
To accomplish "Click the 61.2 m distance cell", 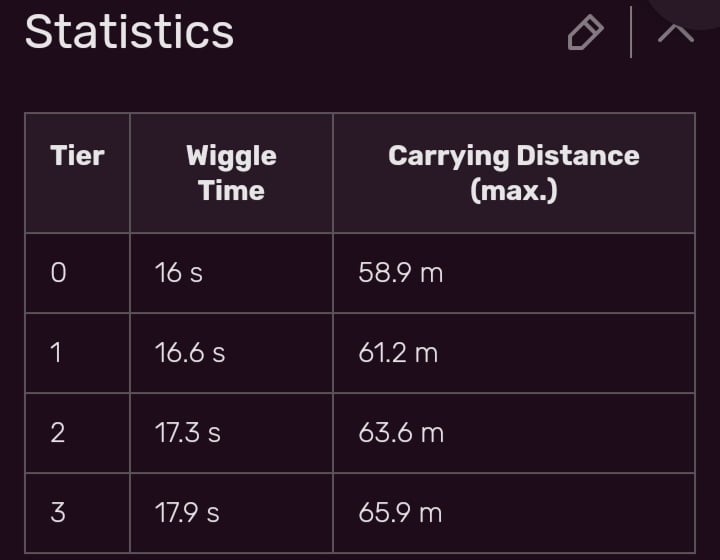I will pyautogui.click(x=514, y=353).
